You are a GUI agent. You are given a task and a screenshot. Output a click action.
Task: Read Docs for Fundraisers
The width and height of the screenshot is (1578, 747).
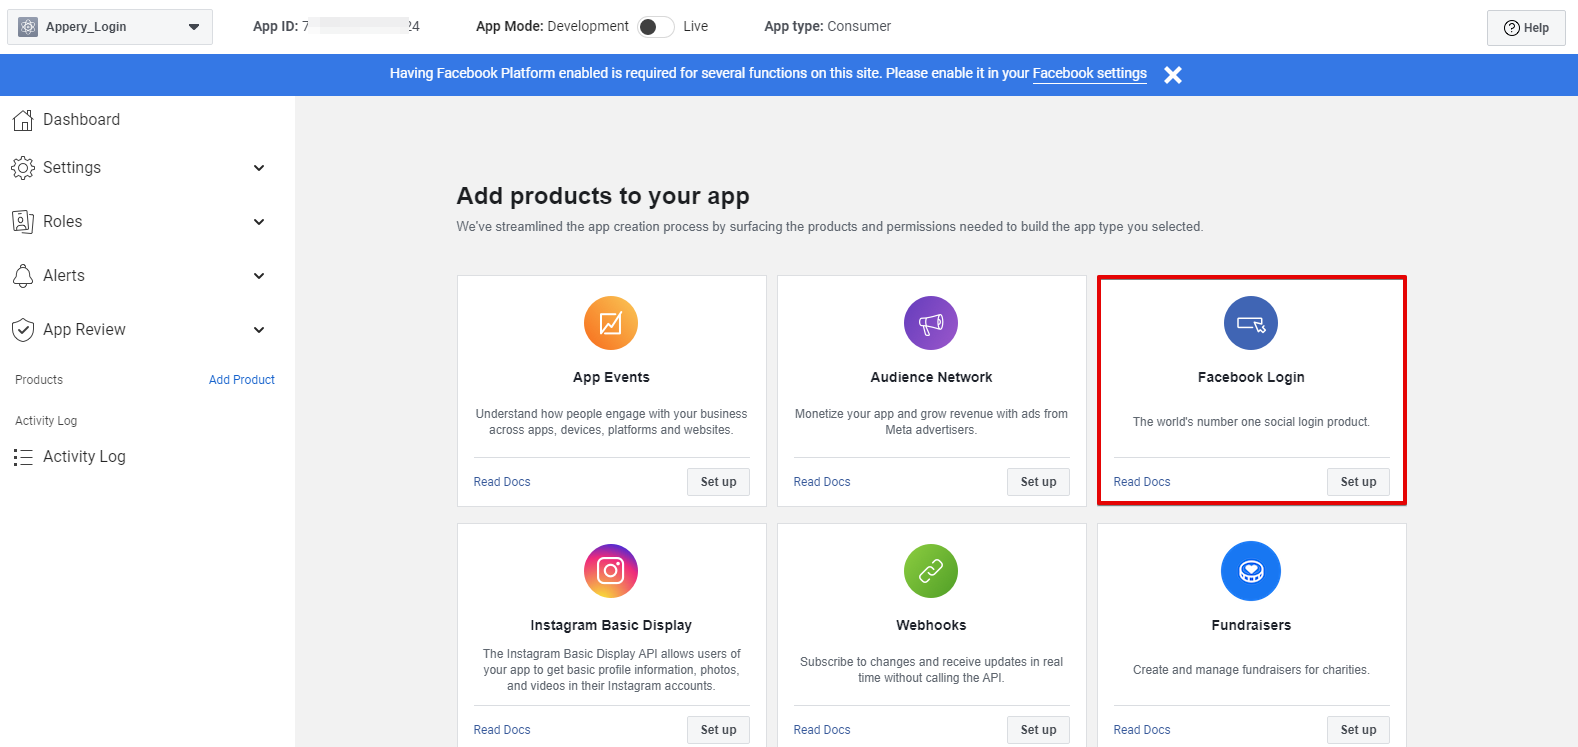(x=1142, y=730)
